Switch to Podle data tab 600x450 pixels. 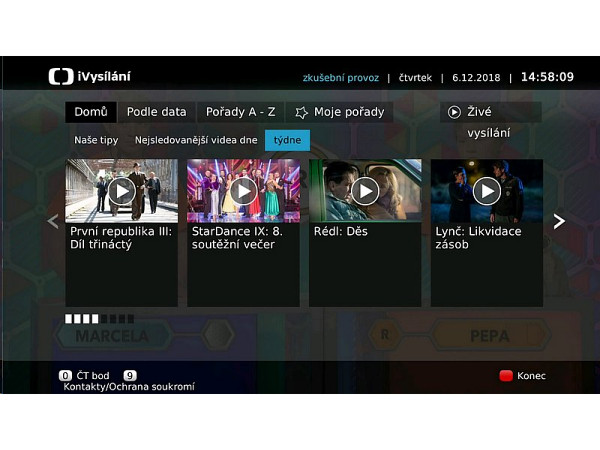pos(157,112)
